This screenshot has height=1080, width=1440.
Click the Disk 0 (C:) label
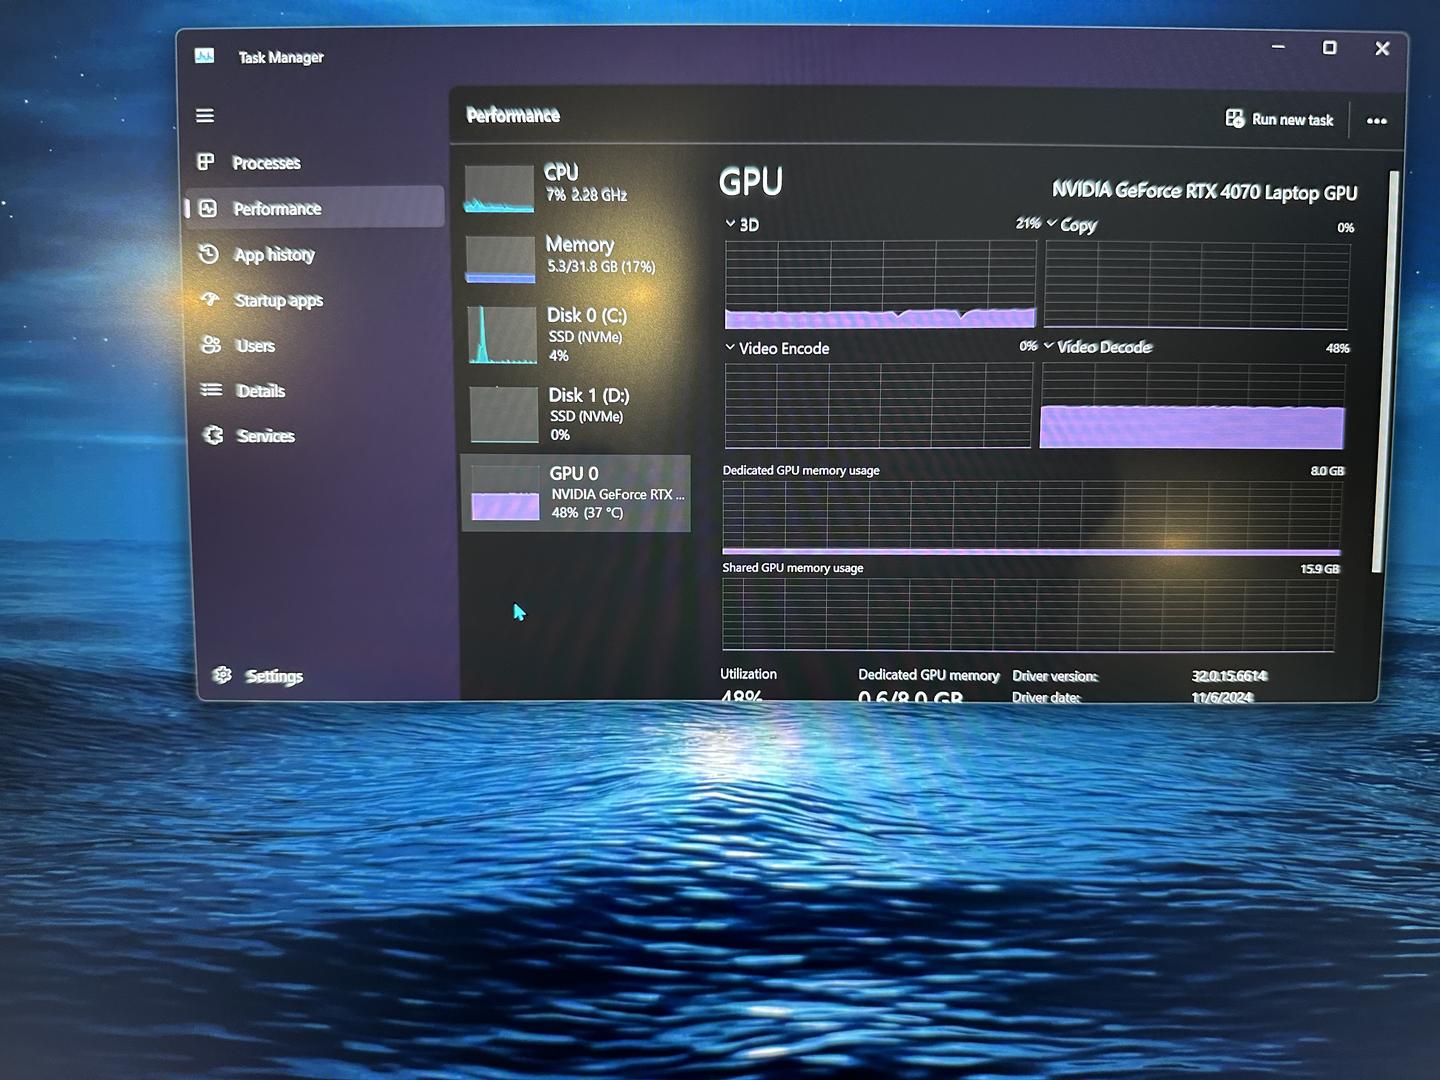pos(587,315)
